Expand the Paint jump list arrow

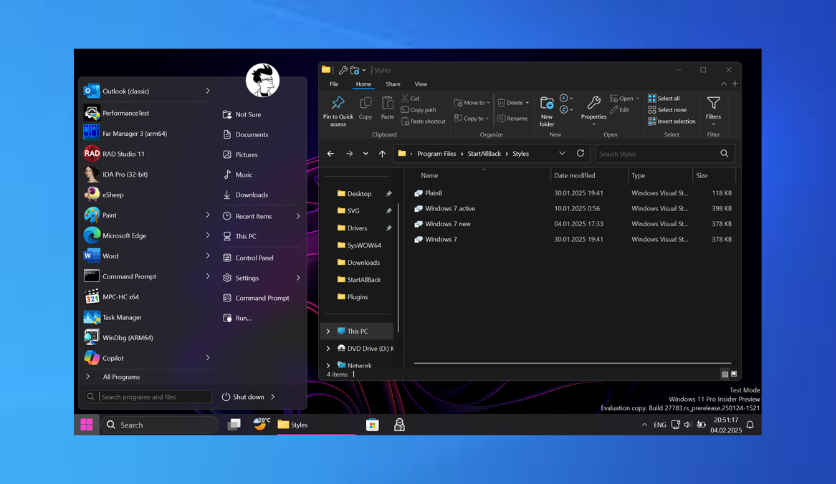207,215
